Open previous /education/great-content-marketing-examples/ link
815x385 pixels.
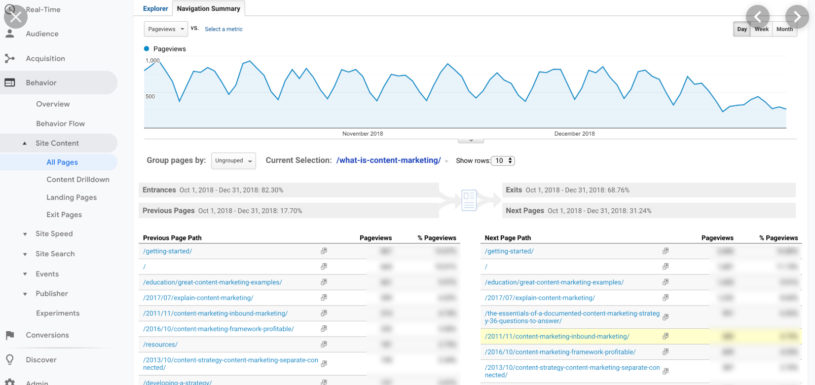[x=212, y=282]
